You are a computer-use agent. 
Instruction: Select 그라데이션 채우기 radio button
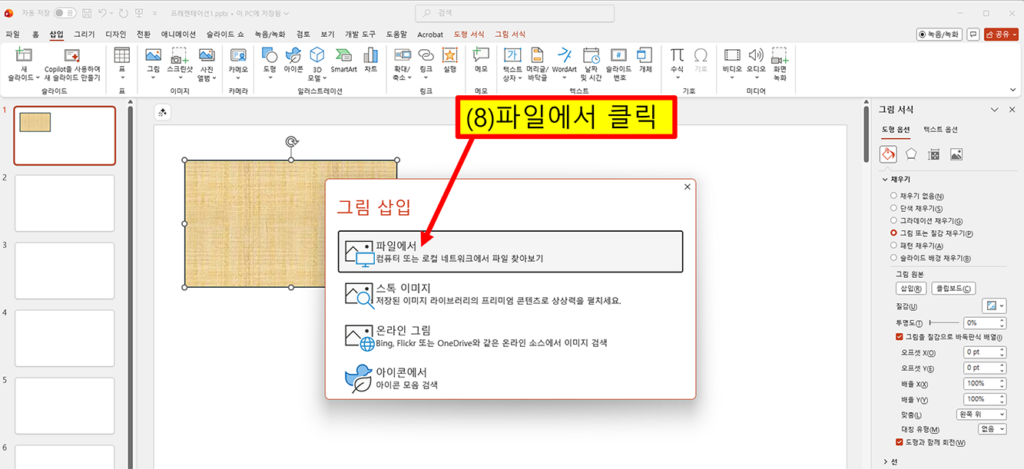(893, 221)
